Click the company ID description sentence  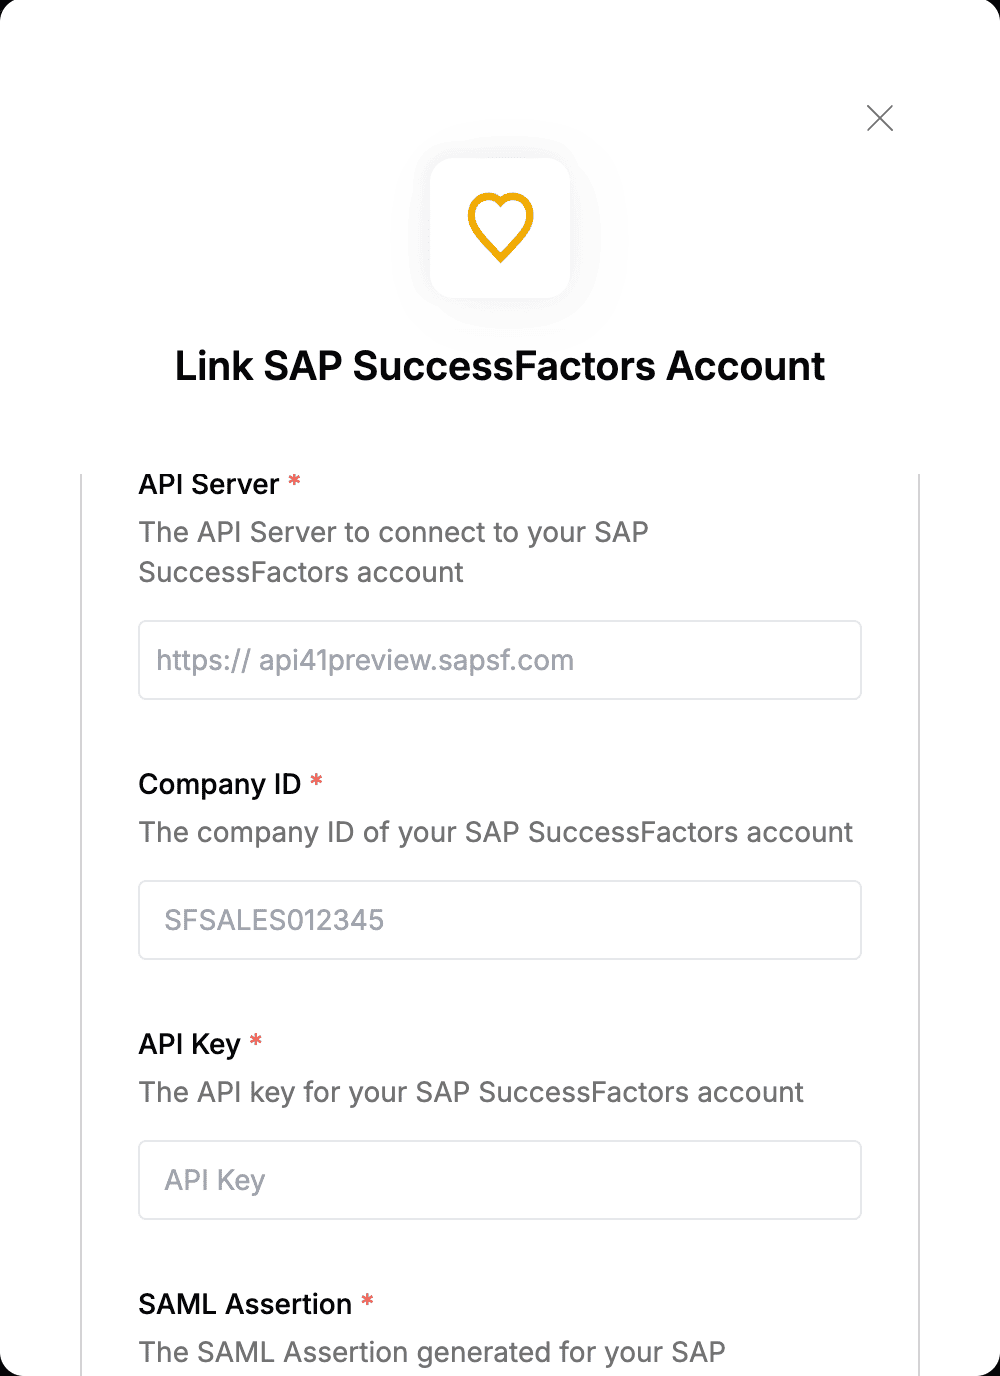pos(496,832)
